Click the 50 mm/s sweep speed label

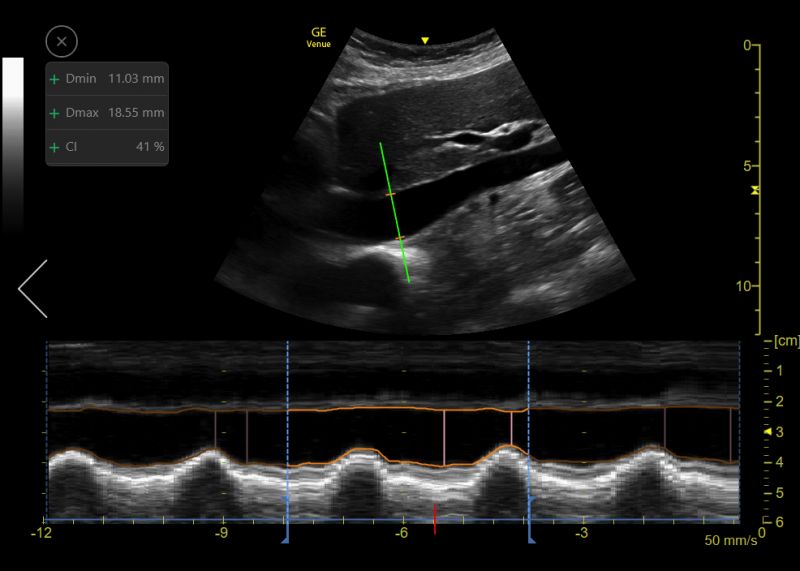731,540
